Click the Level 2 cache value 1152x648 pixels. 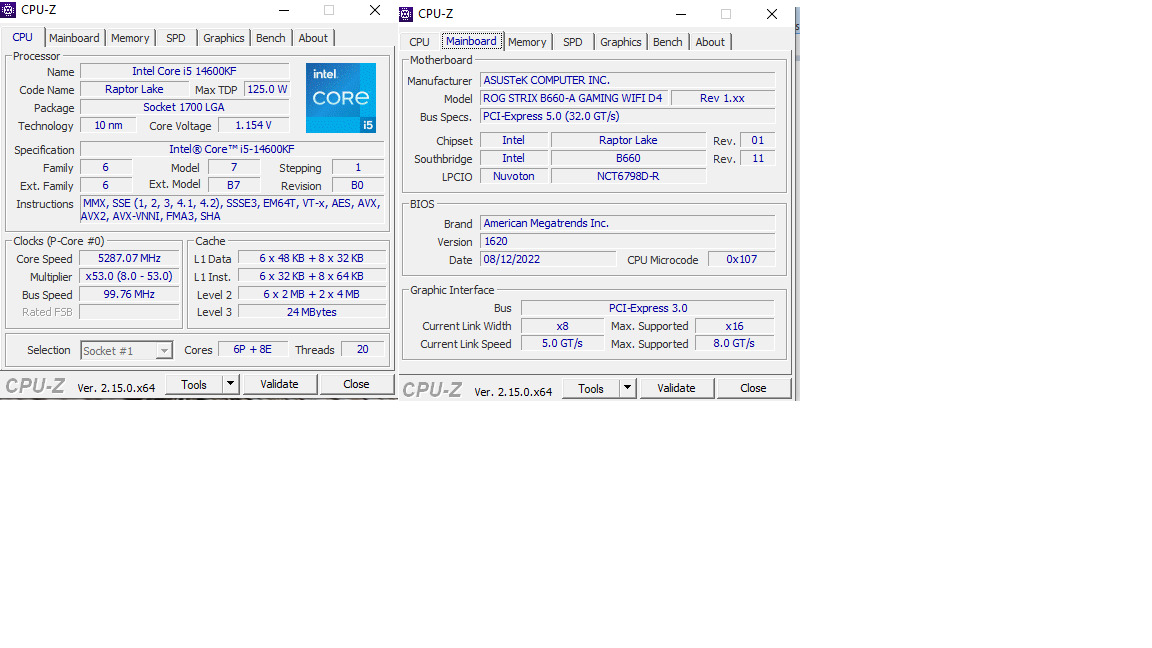tap(312, 294)
